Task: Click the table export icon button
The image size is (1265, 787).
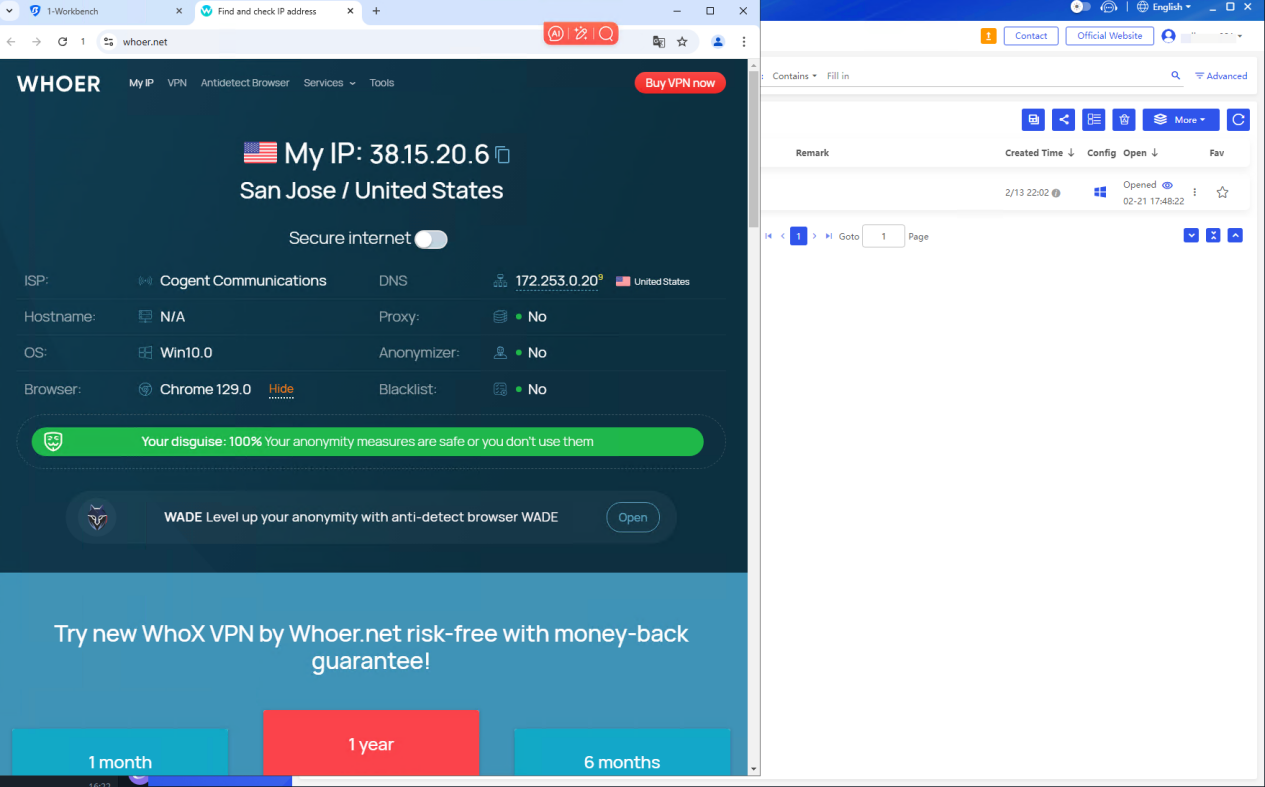Action: (1033, 120)
